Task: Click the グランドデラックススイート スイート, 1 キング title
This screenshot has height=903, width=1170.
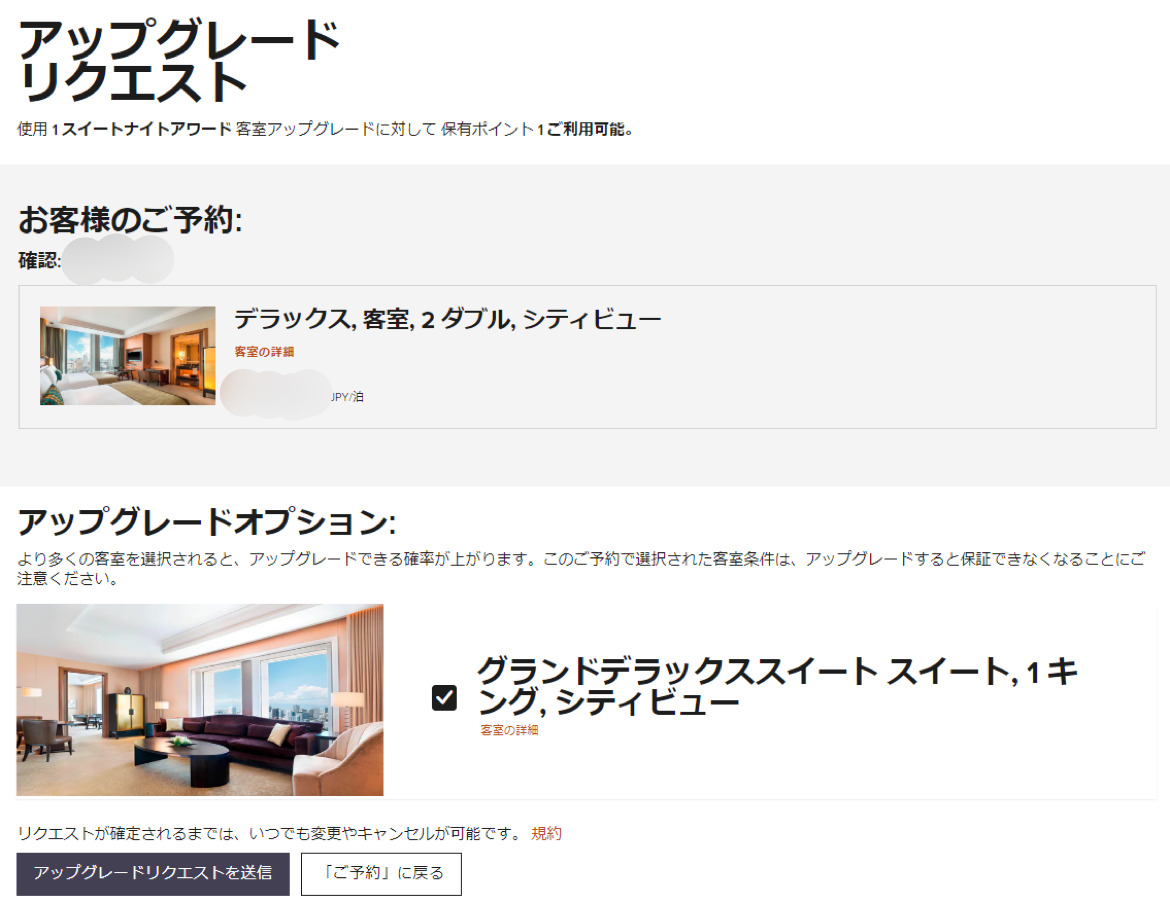Action: click(x=776, y=686)
